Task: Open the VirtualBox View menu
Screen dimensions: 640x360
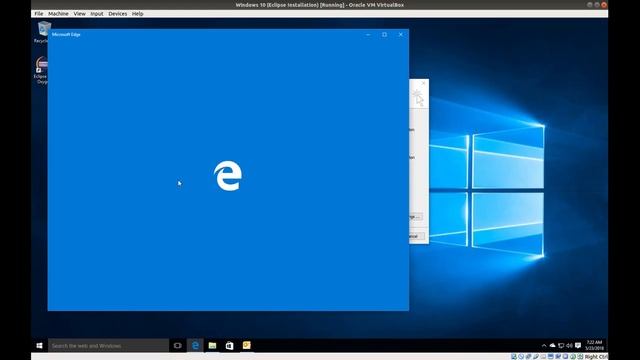Action: pyautogui.click(x=80, y=13)
